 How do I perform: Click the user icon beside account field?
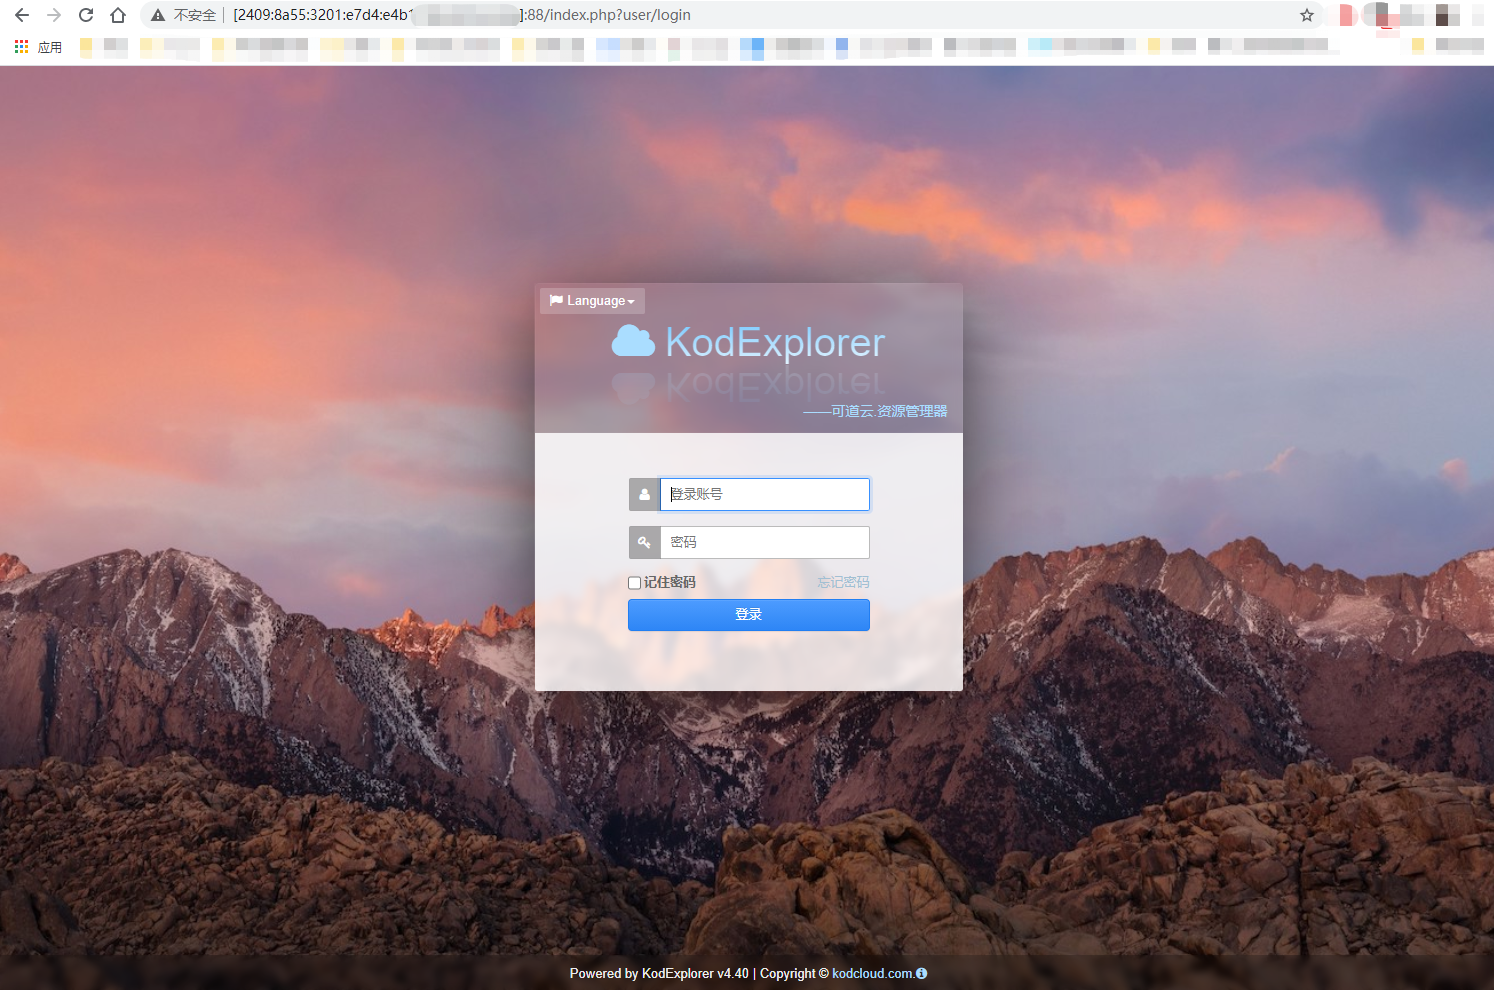pyautogui.click(x=644, y=494)
